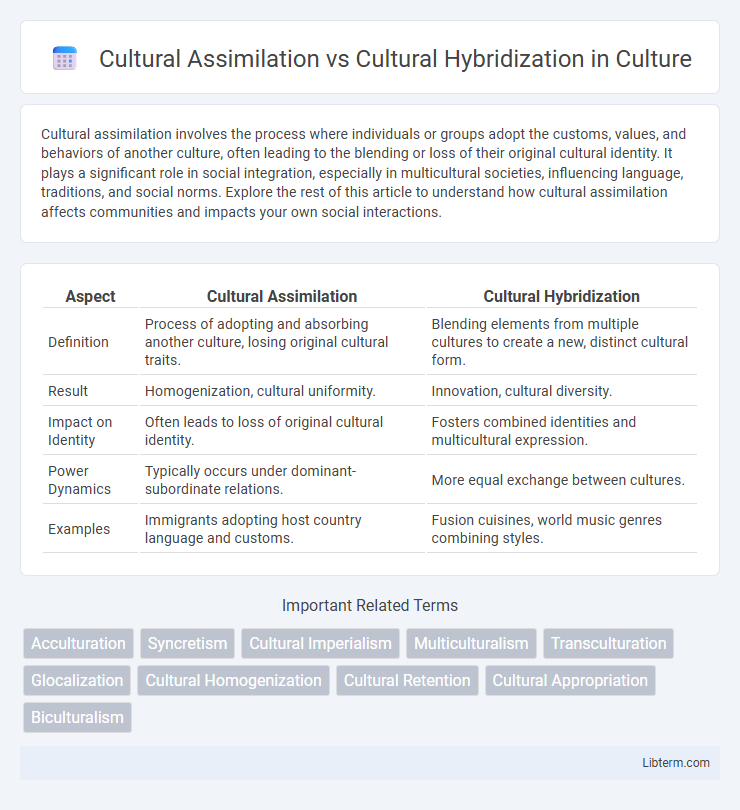Click the 'Blending elements from multiple cultures' cell
Viewport: 740px width, 810px height.
[x=562, y=342]
